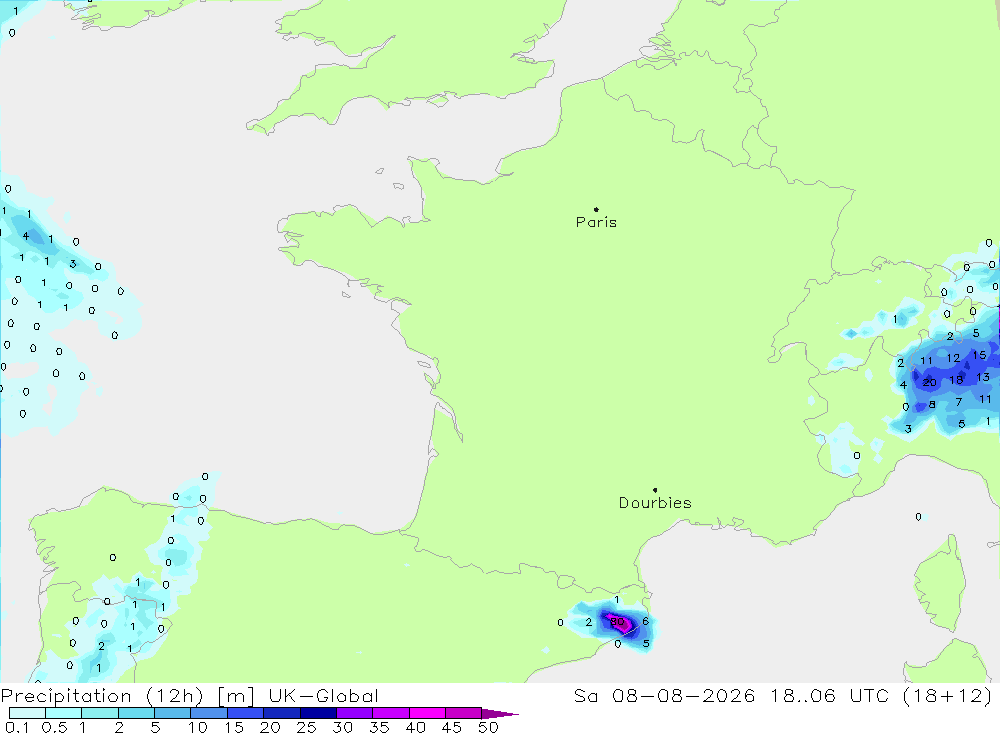1000x733 pixels.
Task: Click the '80' precipitation peak value
Action: (617, 621)
